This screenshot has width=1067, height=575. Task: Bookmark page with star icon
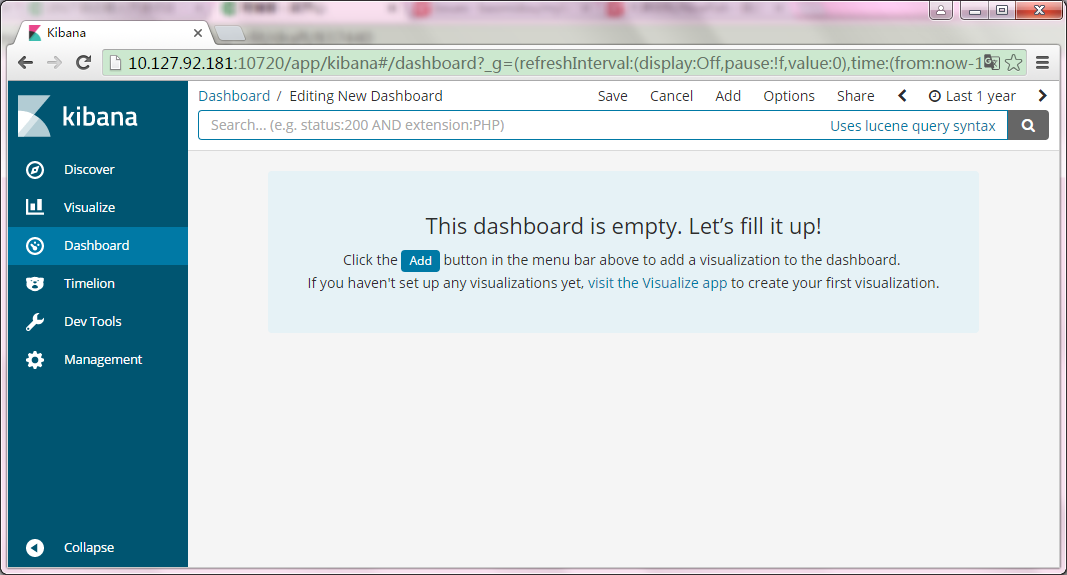(x=1014, y=63)
